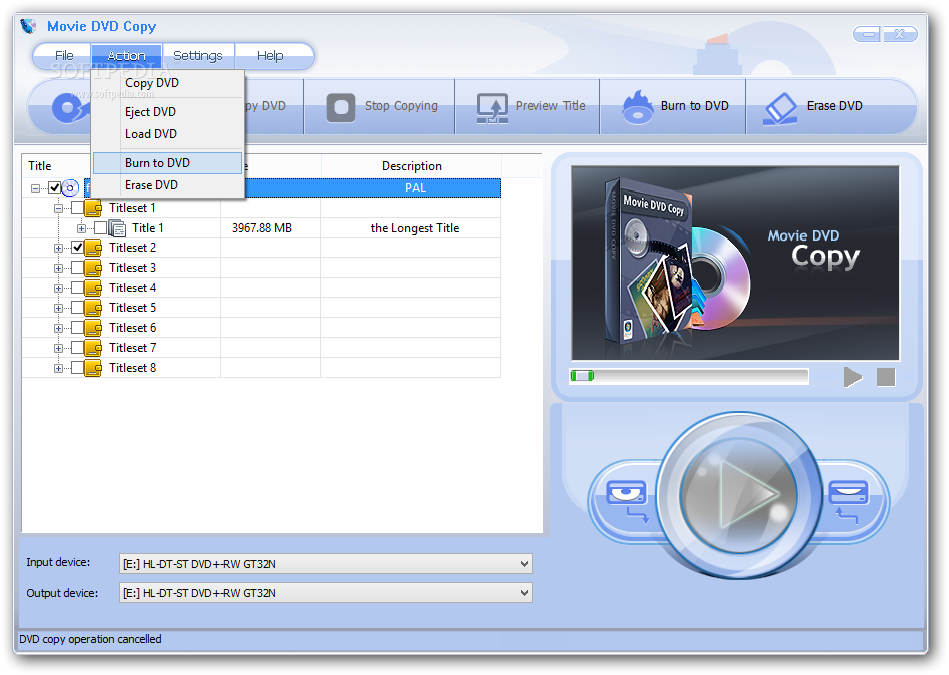Check the Titleset 3 checkbox

coord(77,268)
